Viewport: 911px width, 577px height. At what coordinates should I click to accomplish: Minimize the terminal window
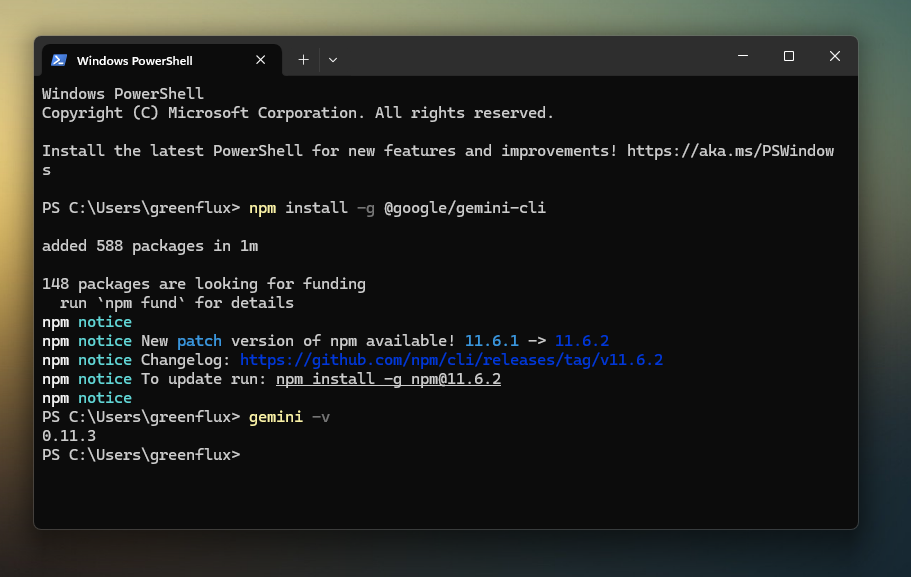pyautogui.click(x=742, y=56)
